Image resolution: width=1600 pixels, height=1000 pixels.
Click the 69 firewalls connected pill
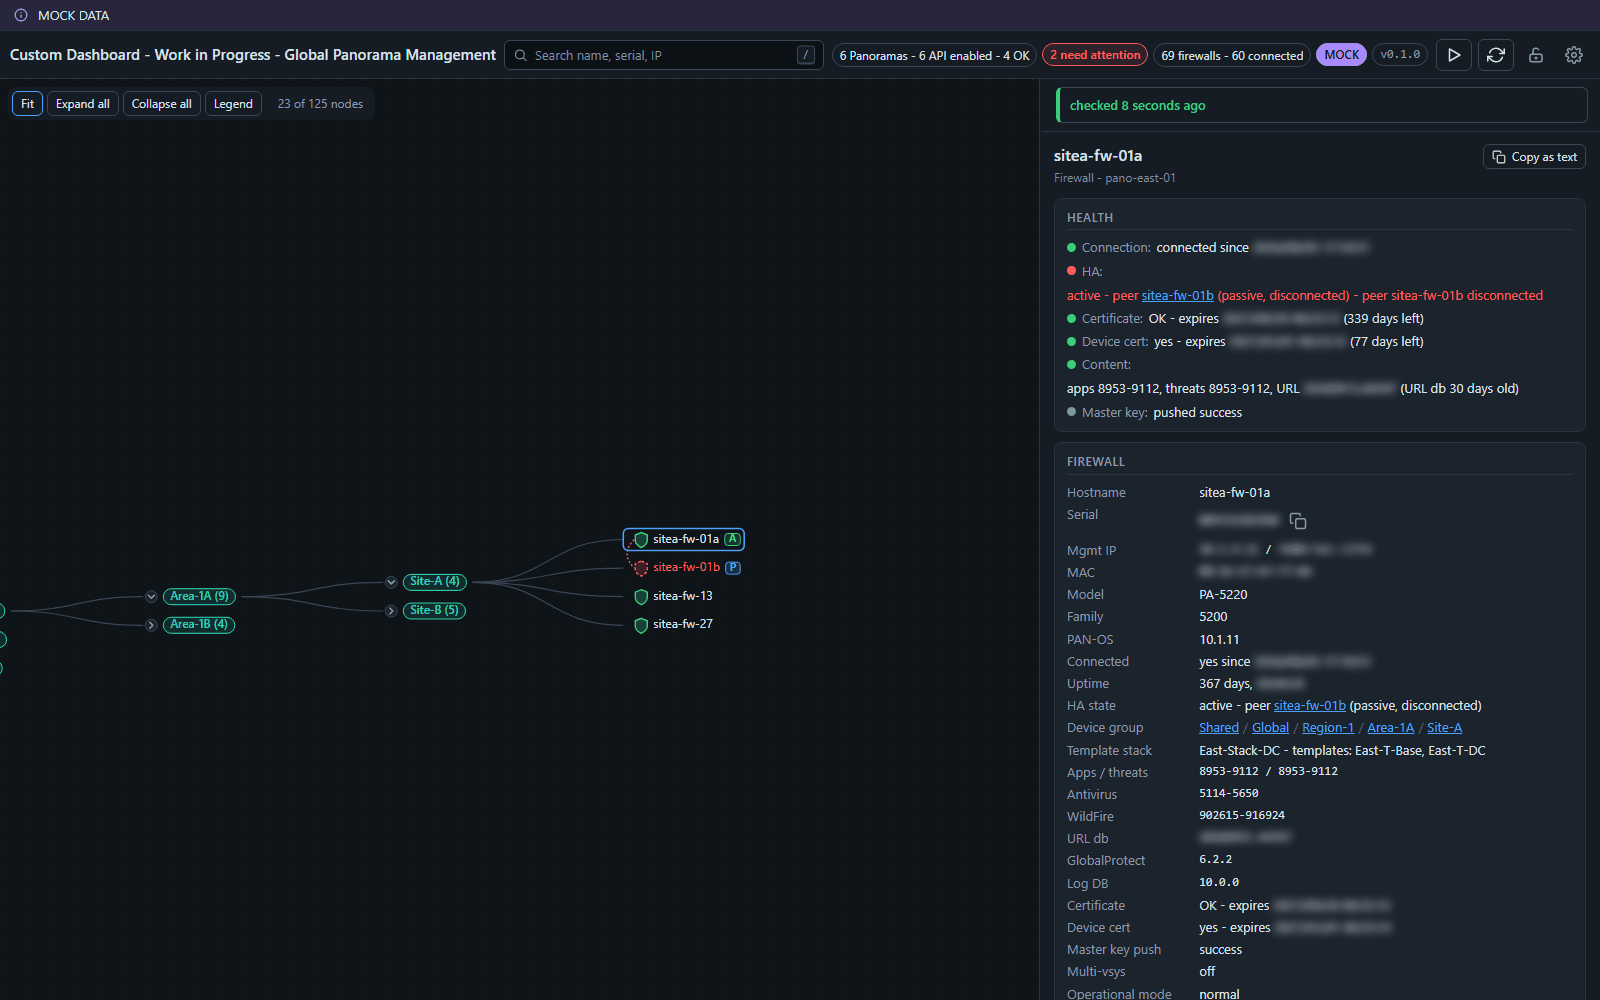click(1232, 55)
